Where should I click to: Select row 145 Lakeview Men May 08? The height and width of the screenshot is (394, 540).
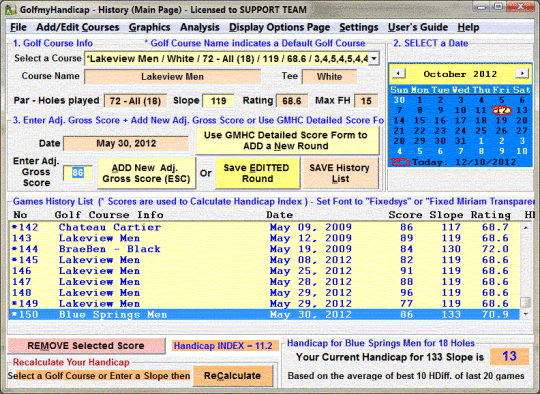click(x=264, y=260)
